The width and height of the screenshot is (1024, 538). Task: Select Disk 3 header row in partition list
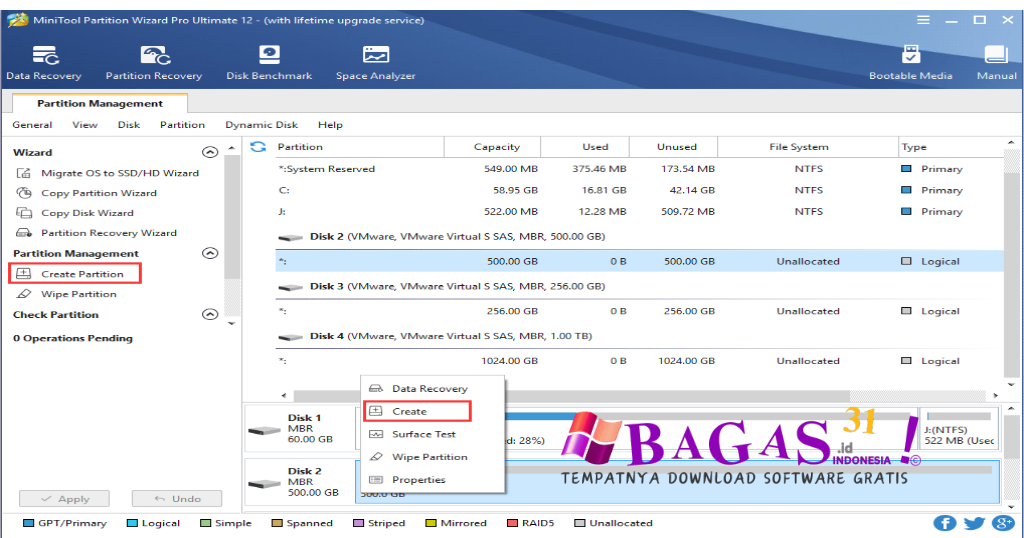click(639, 286)
